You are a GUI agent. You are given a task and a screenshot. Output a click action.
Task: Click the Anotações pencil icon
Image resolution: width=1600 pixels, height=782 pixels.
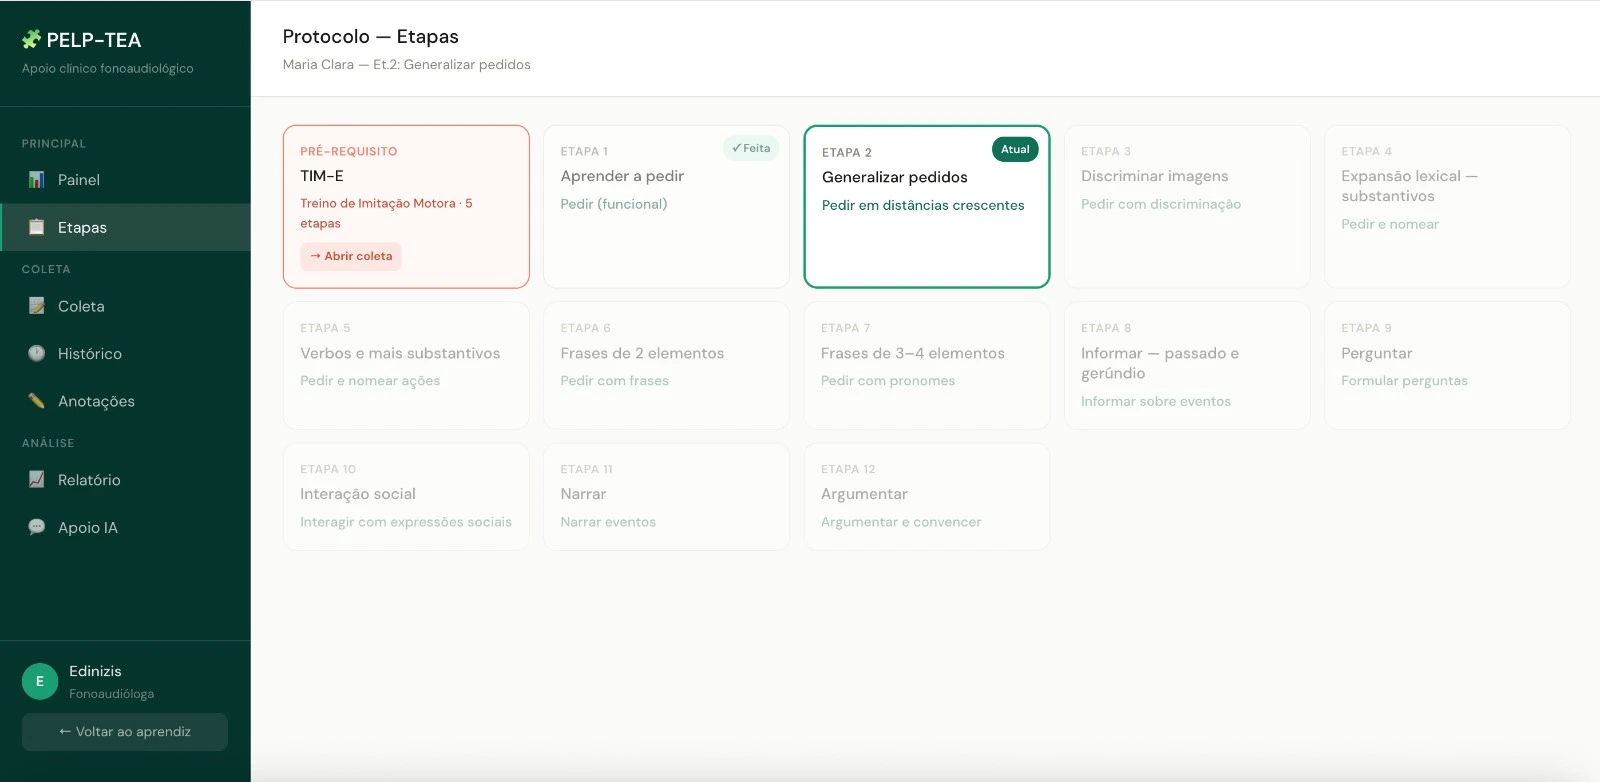[x=37, y=401]
